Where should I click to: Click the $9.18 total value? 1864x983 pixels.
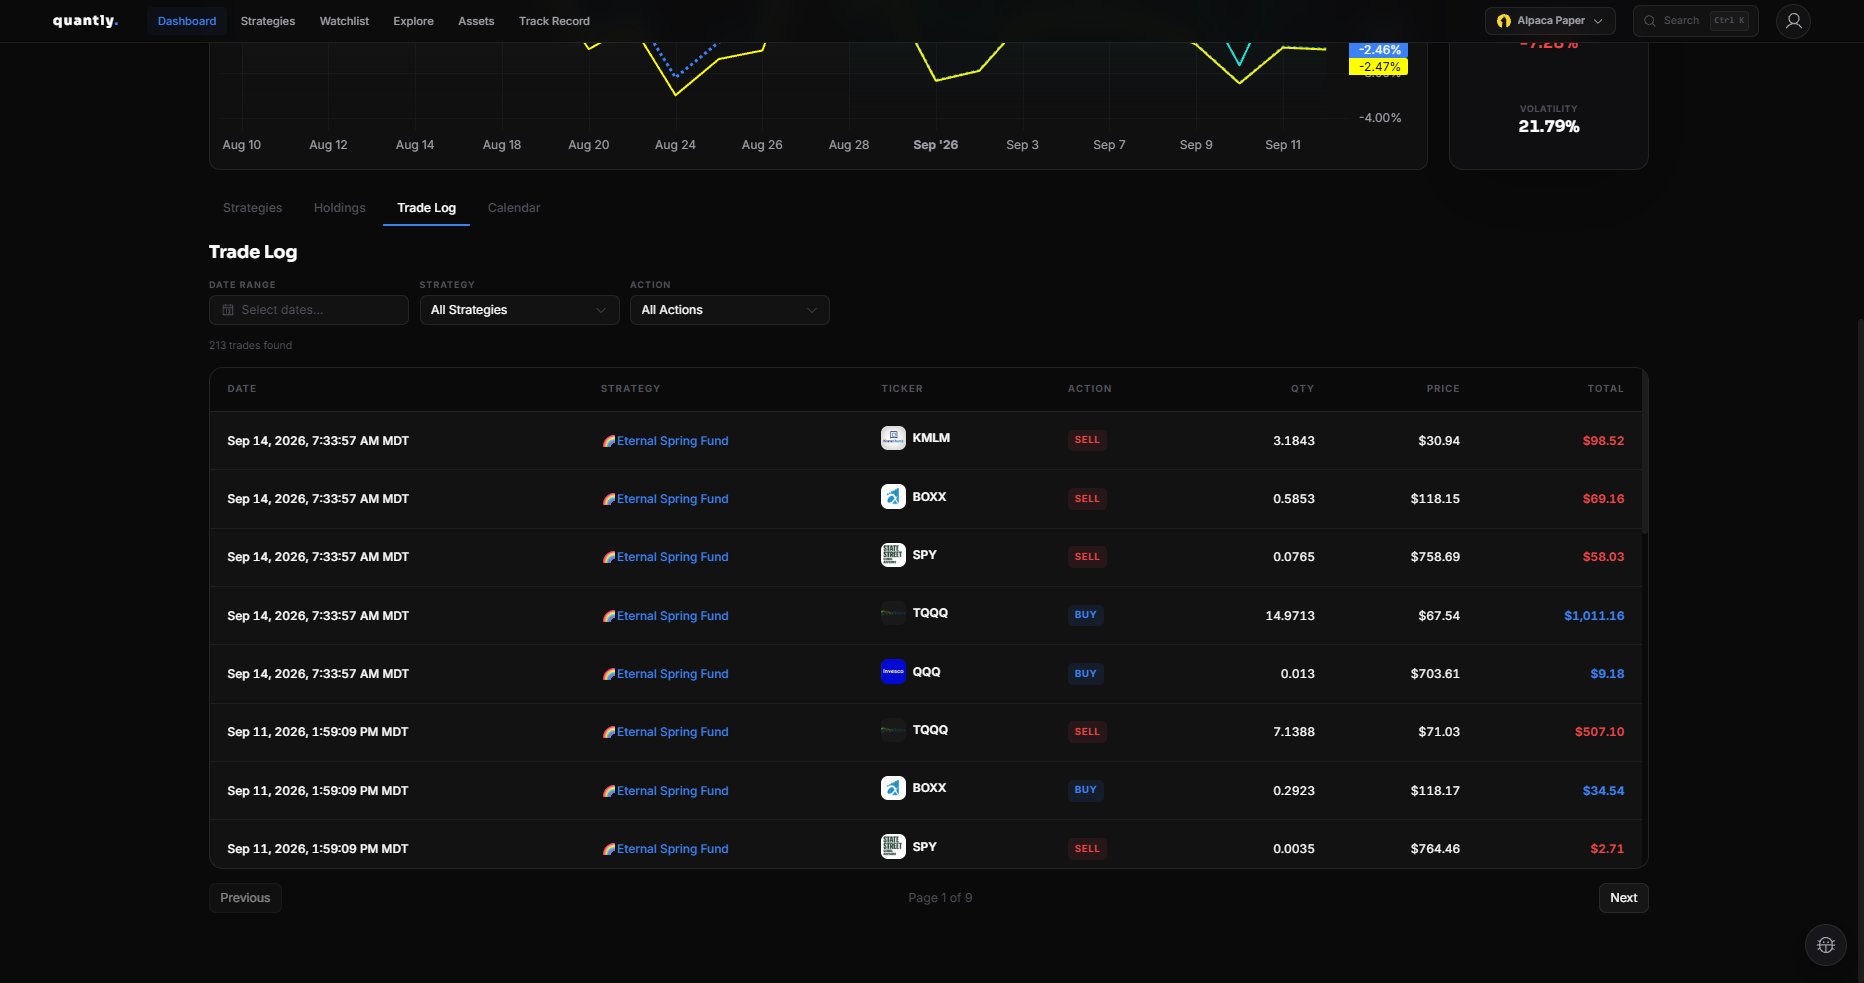(1607, 674)
